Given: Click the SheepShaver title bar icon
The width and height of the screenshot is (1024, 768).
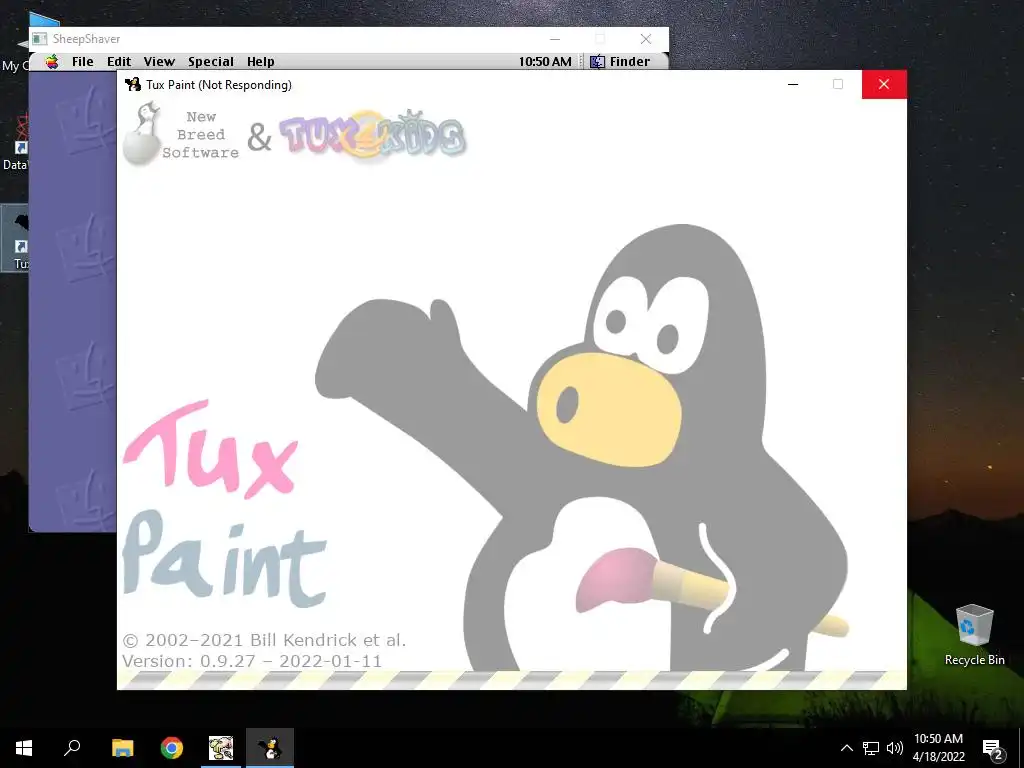Looking at the screenshot, I should 40,39.
